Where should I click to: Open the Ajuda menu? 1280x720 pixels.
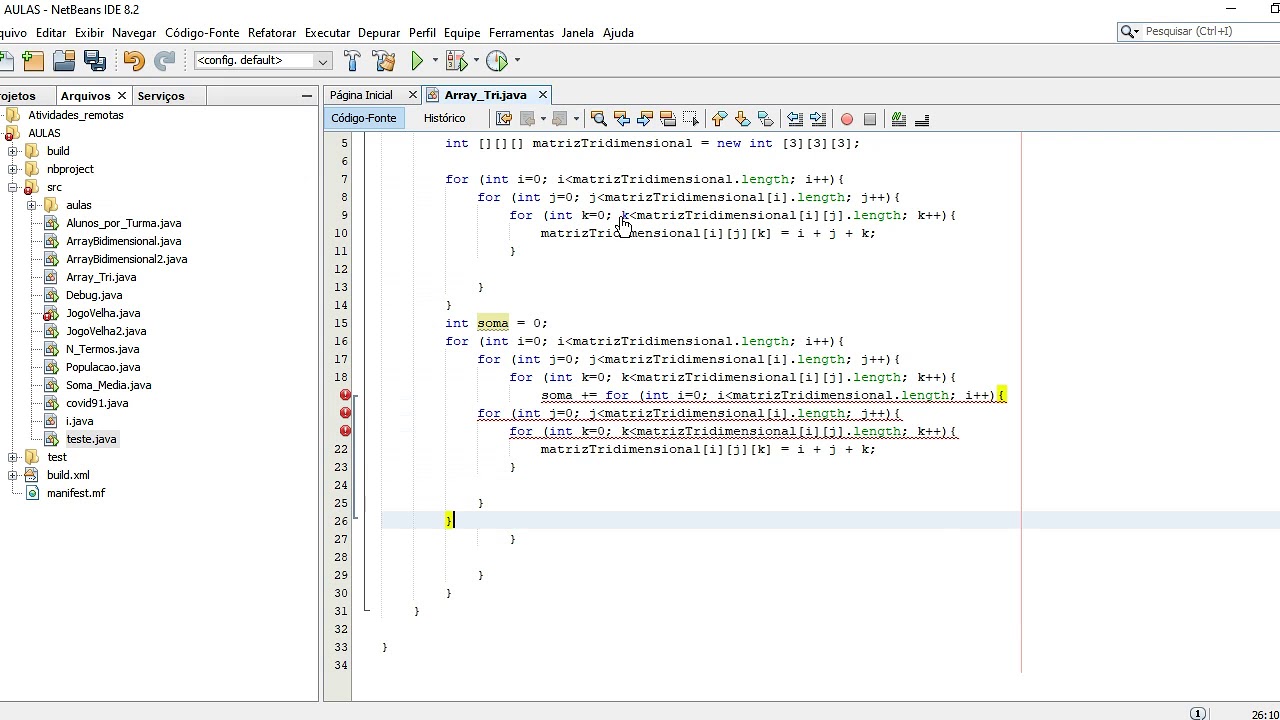point(618,33)
